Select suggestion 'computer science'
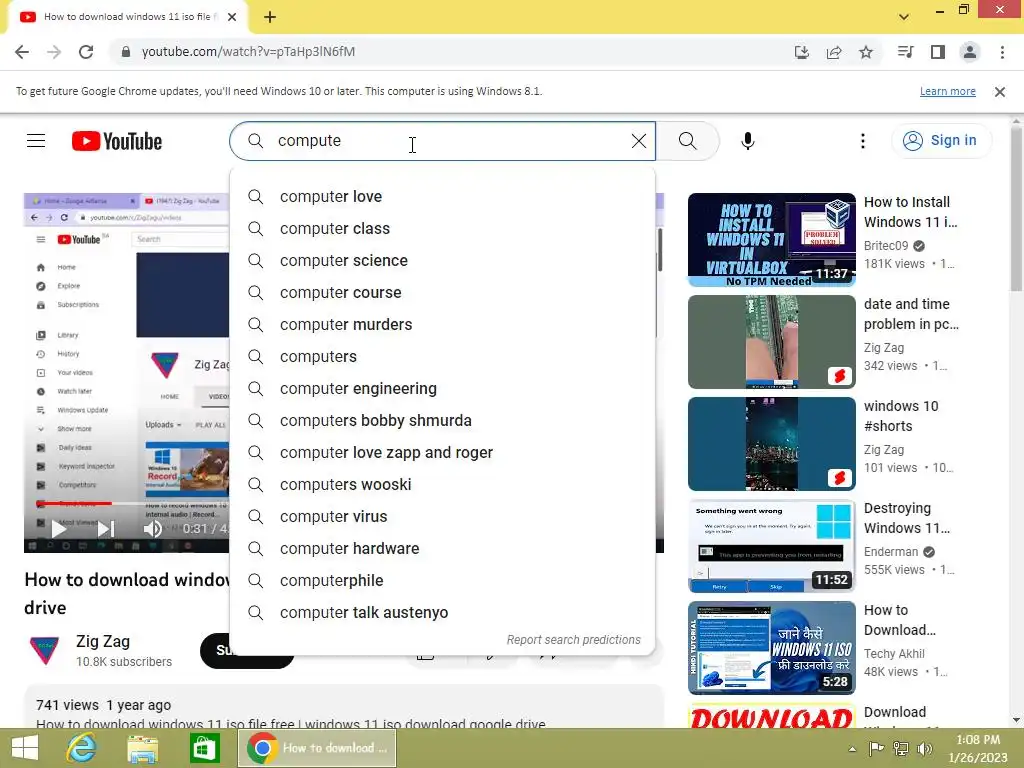Viewport: 1024px width, 768px height. tap(442, 261)
